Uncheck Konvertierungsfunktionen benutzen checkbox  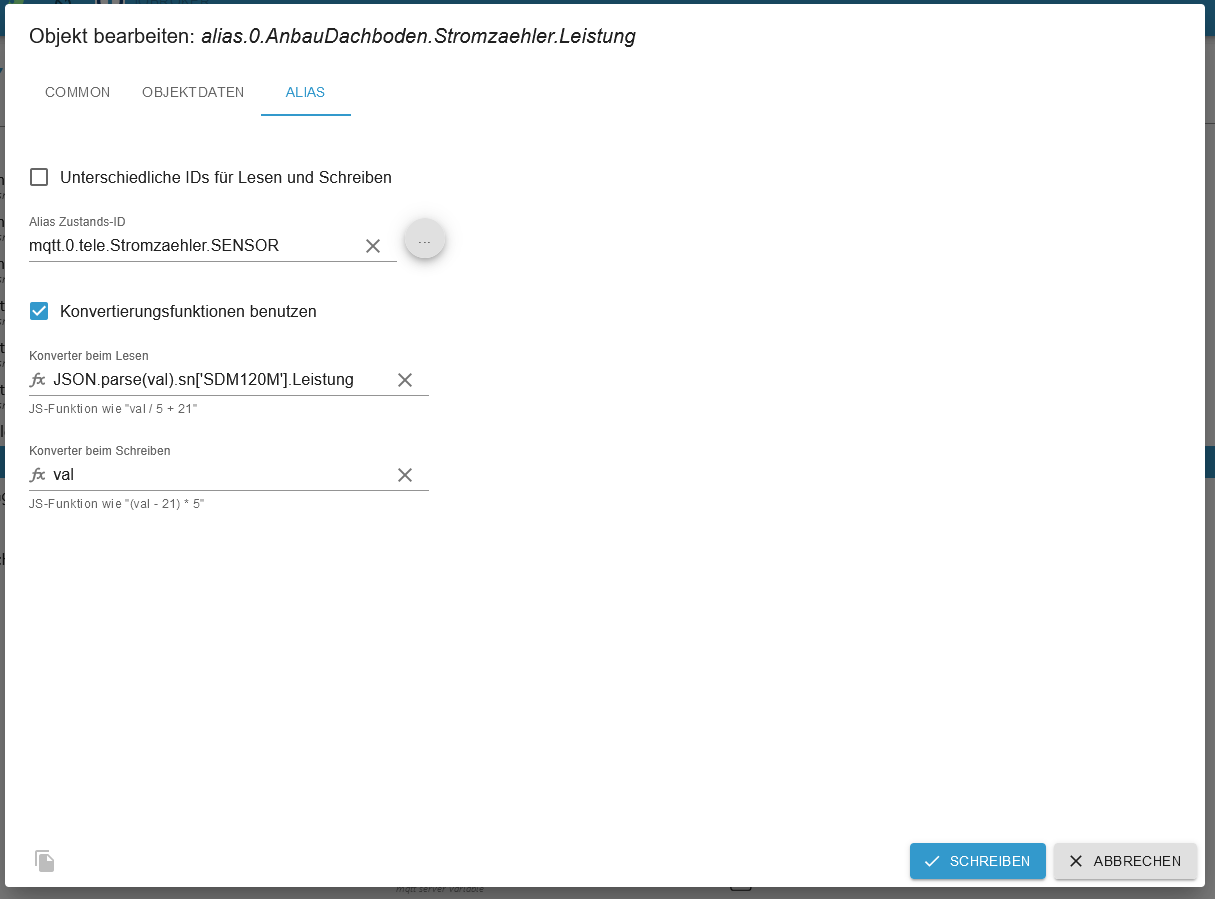pyautogui.click(x=39, y=311)
